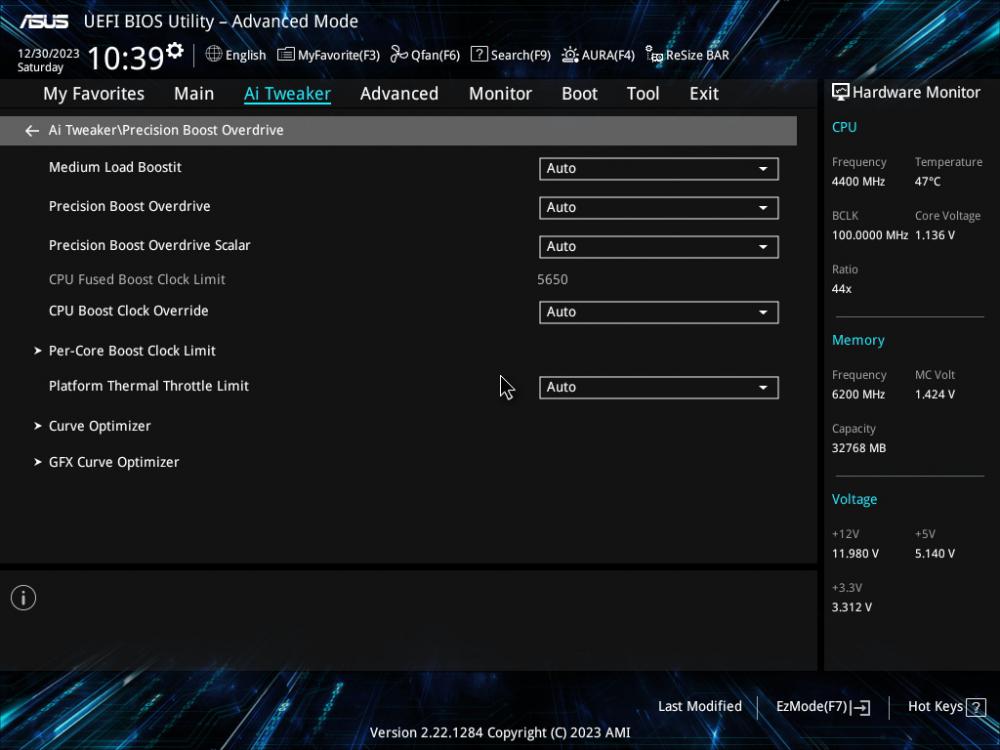Go to the Exit tab
The image size is (1000, 750).
click(x=704, y=94)
